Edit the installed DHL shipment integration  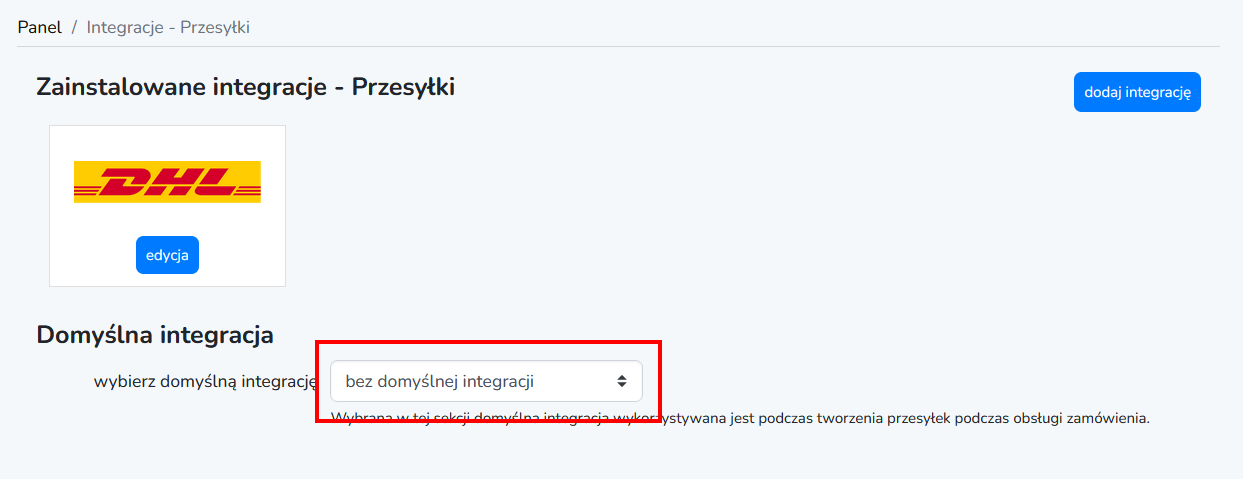(167, 255)
